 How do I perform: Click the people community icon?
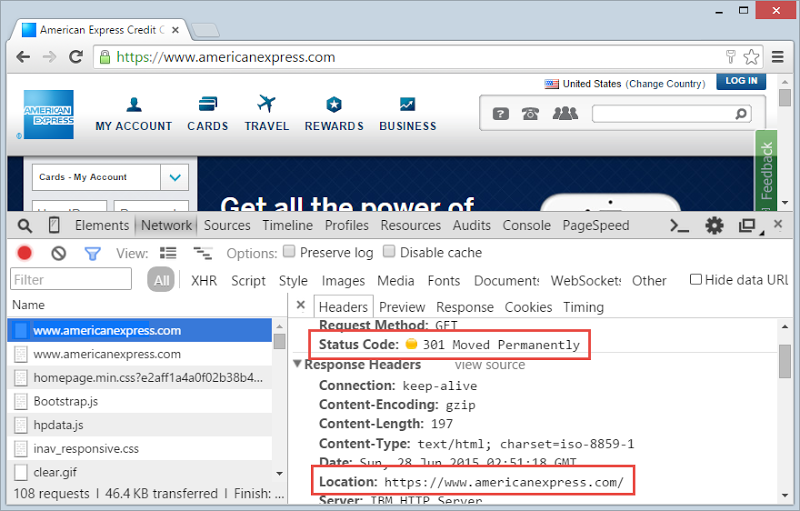coord(565,113)
